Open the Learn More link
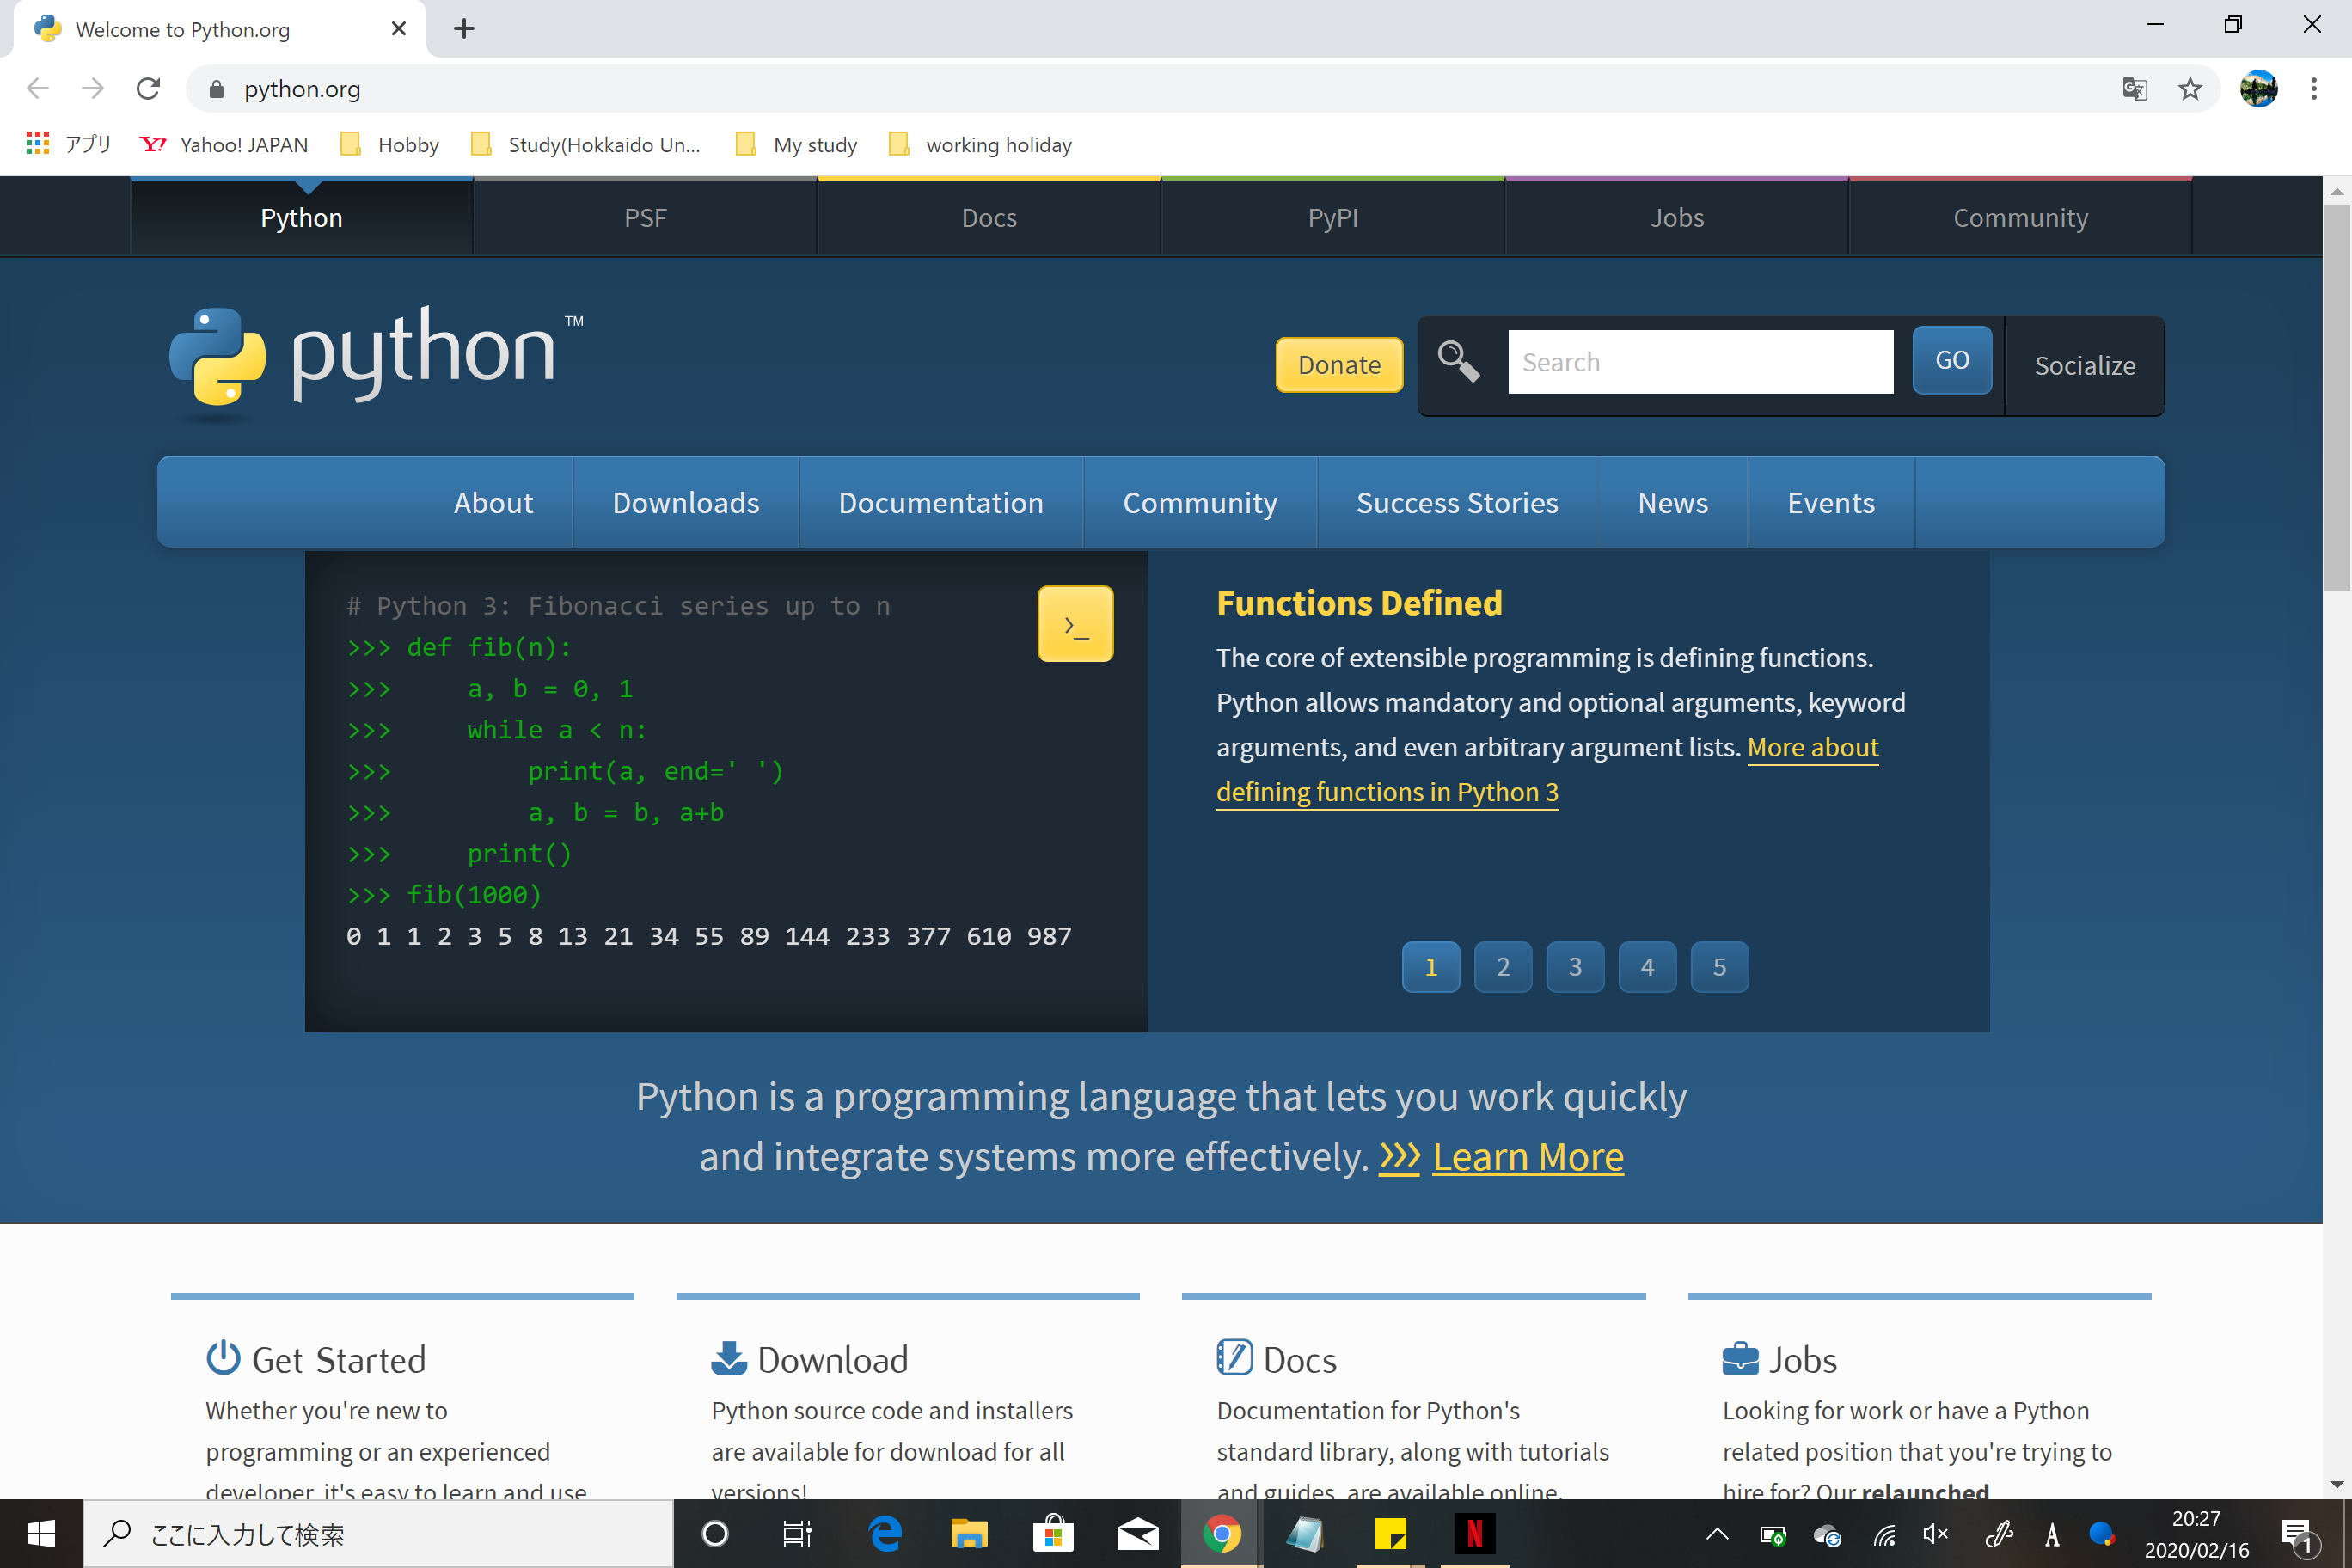 [1527, 1157]
